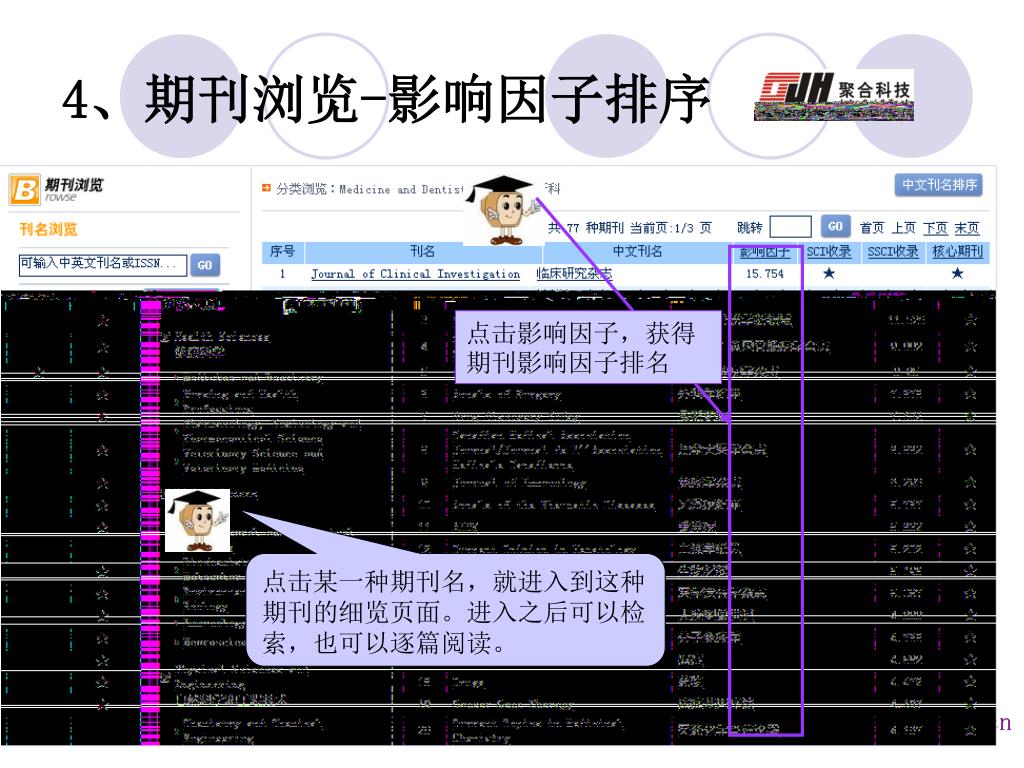Click the SSCI收录 column header
Image resolution: width=1024 pixels, height=768 pixels.
(x=893, y=252)
